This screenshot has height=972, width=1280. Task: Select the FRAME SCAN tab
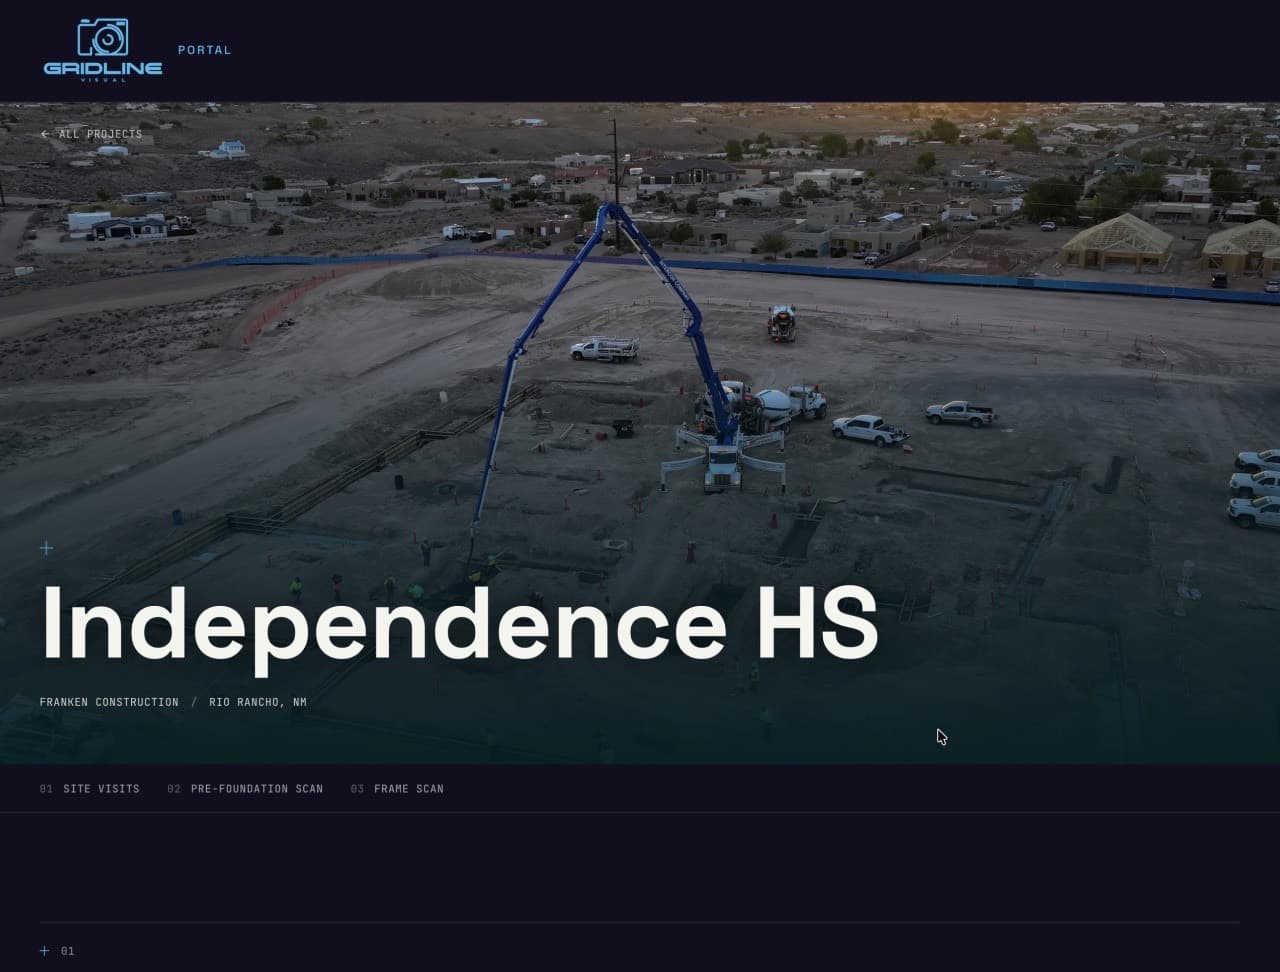coord(409,789)
